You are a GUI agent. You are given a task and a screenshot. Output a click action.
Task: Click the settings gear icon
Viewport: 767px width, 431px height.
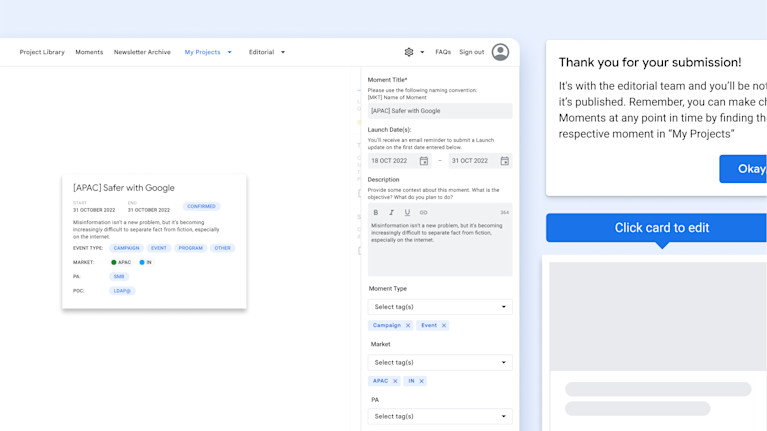tap(409, 52)
